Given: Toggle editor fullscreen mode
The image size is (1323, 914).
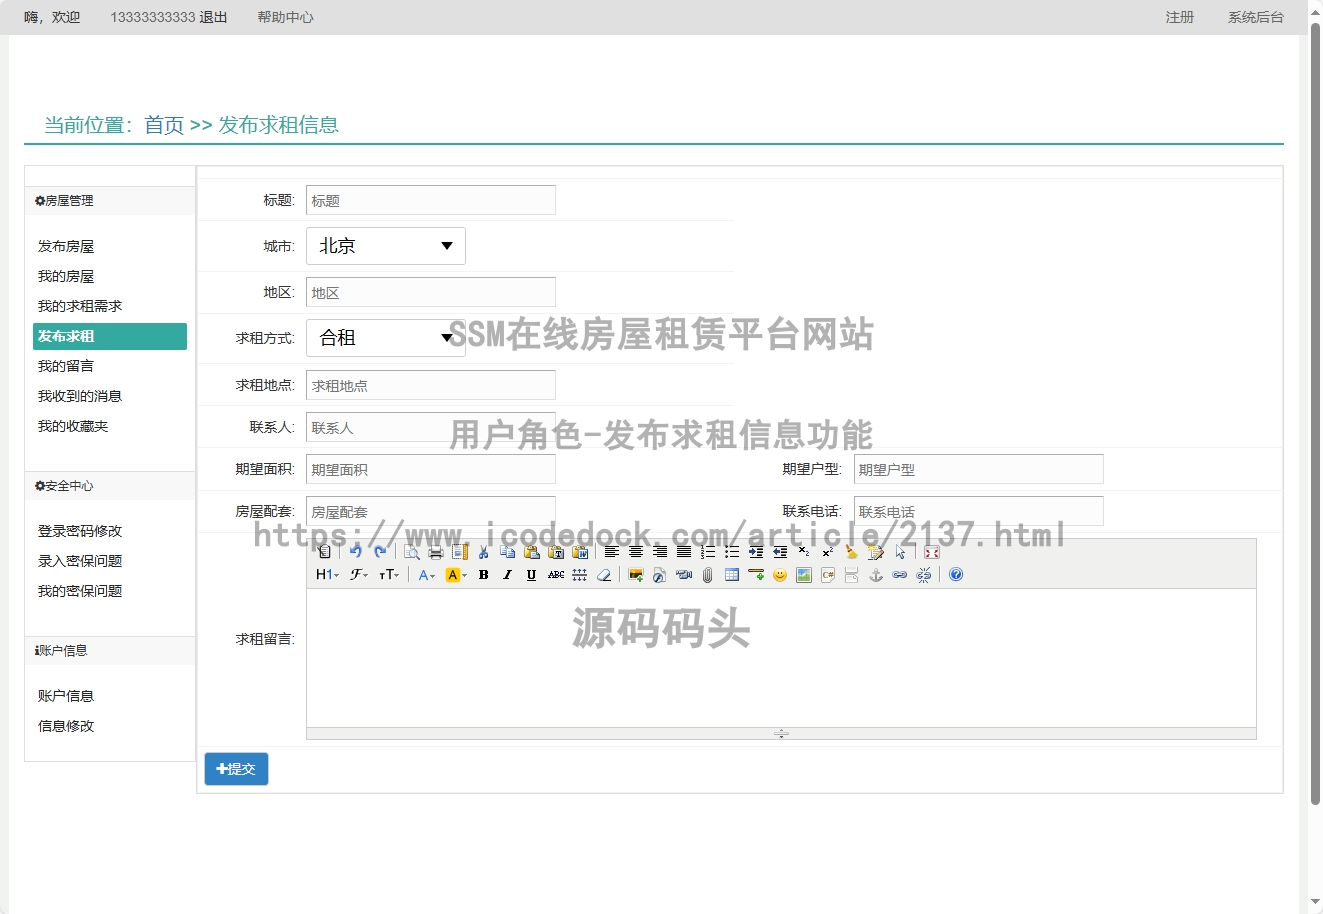Looking at the screenshot, I should tap(932, 552).
